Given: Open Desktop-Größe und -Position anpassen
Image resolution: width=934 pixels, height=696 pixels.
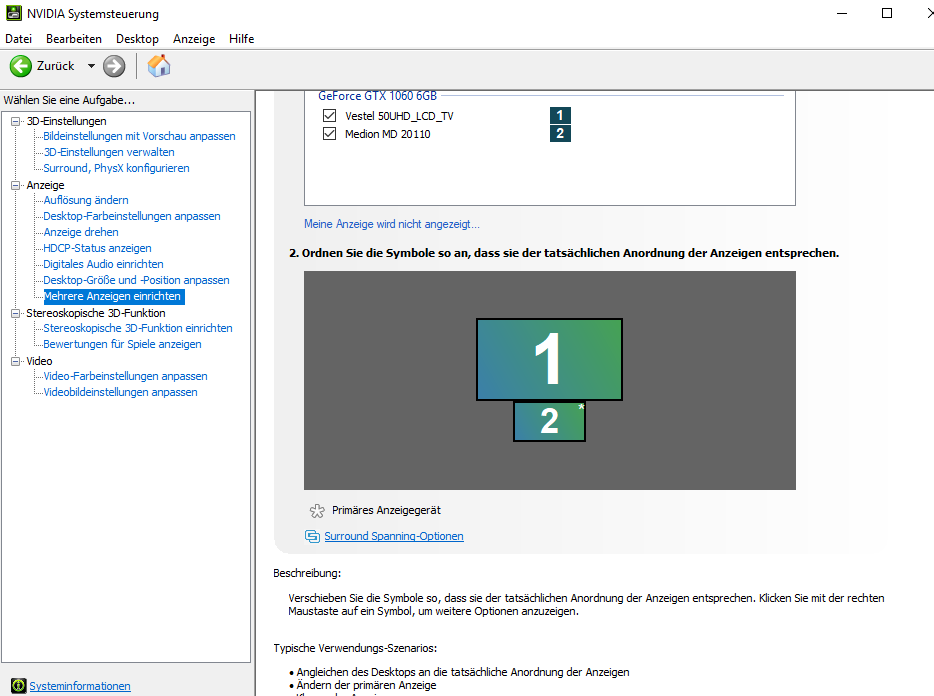Looking at the screenshot, I should click(x=136, y=280).
